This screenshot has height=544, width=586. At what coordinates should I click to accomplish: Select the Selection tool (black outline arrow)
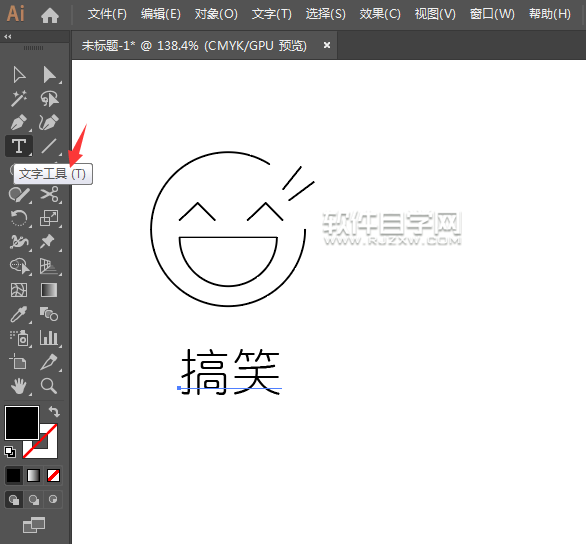pos(19,75)
